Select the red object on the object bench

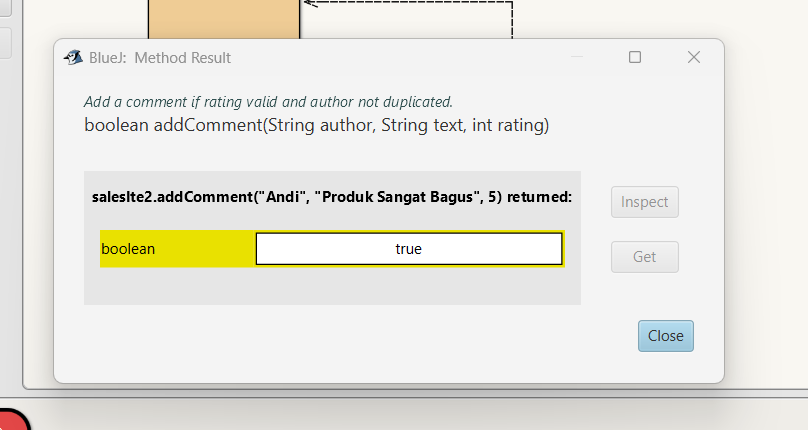coord(12,420)
